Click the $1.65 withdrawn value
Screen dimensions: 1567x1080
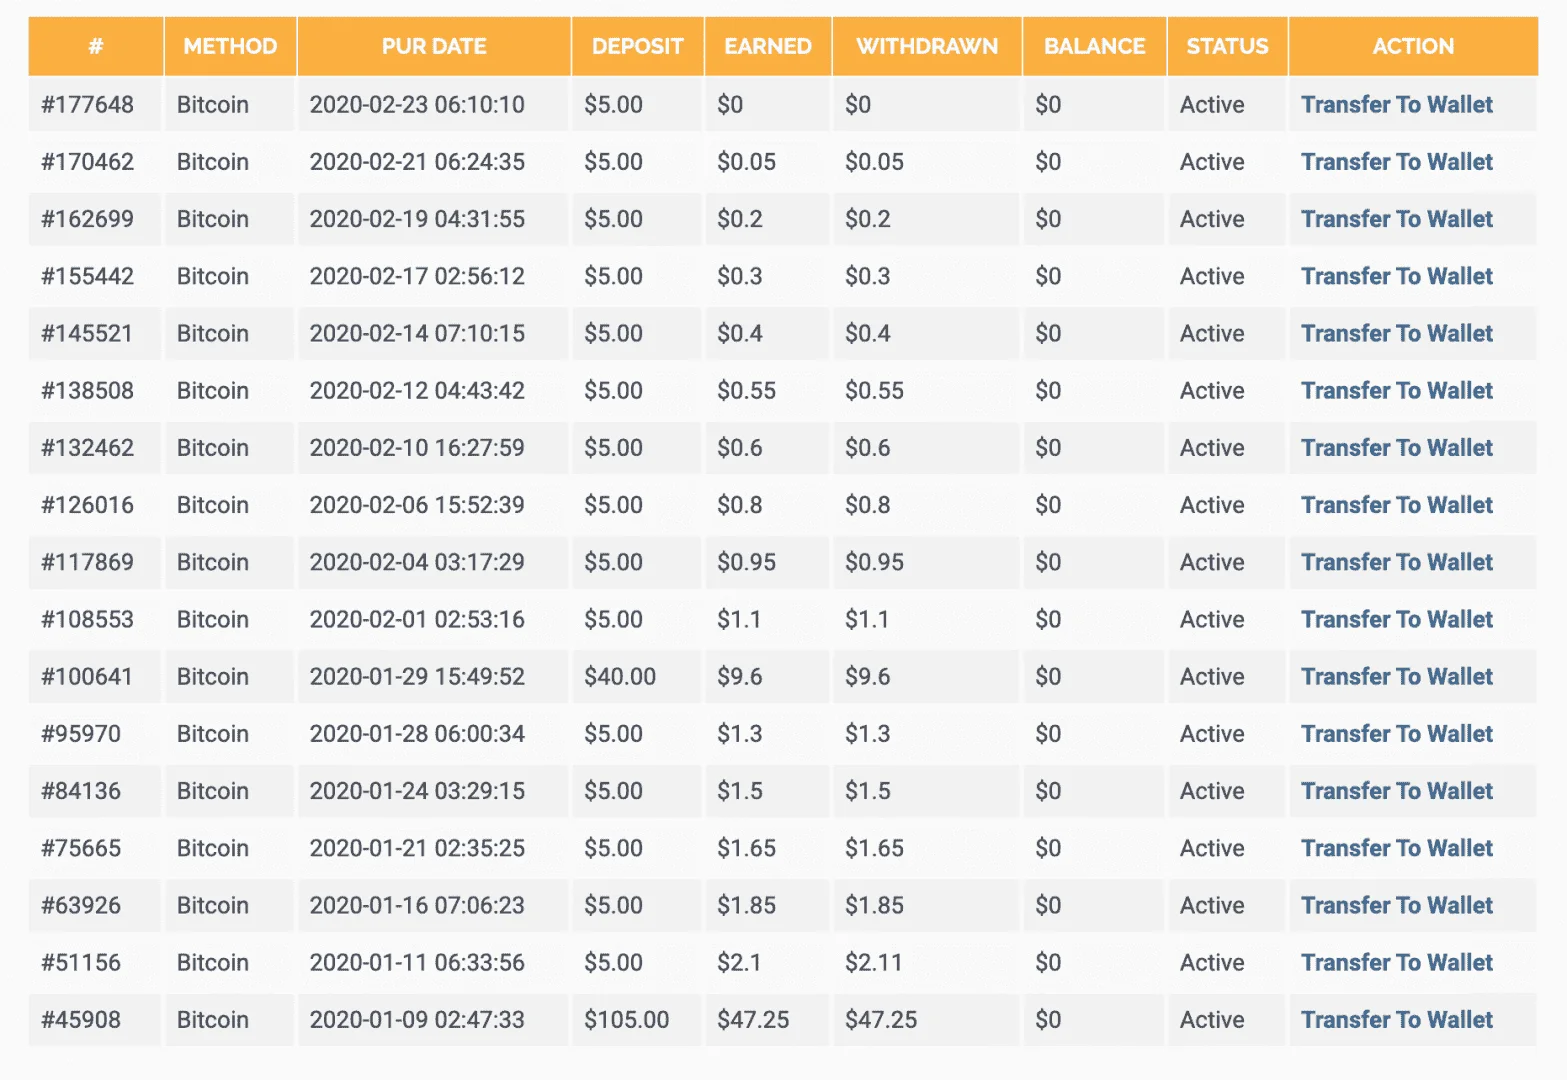tap(874, 848)
